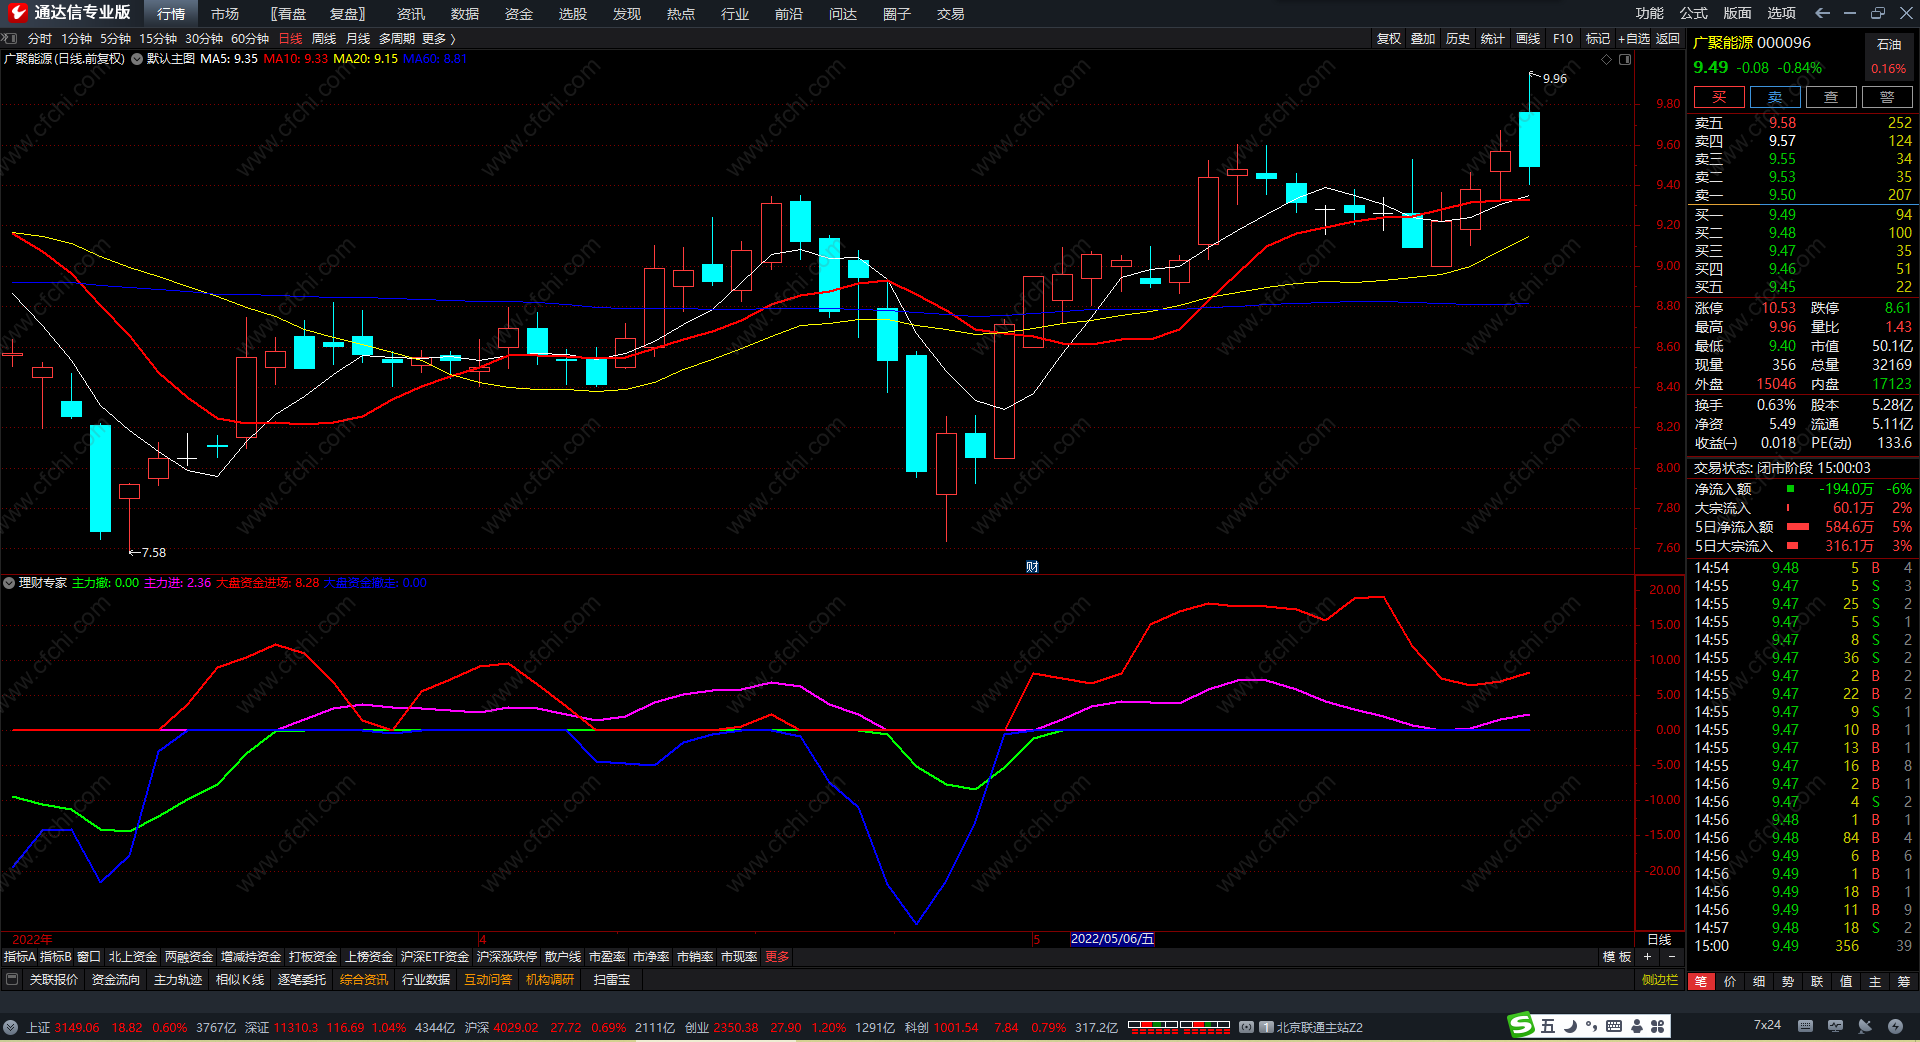Toggle the side panel icon atop chart
This screenshot has height=1042, width=1920.
pos(1625,59)
